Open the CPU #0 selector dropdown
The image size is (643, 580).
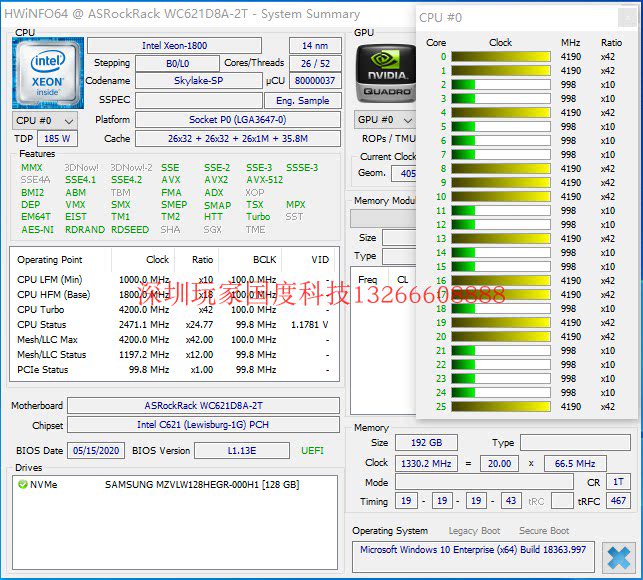click(x=45, y=121)
